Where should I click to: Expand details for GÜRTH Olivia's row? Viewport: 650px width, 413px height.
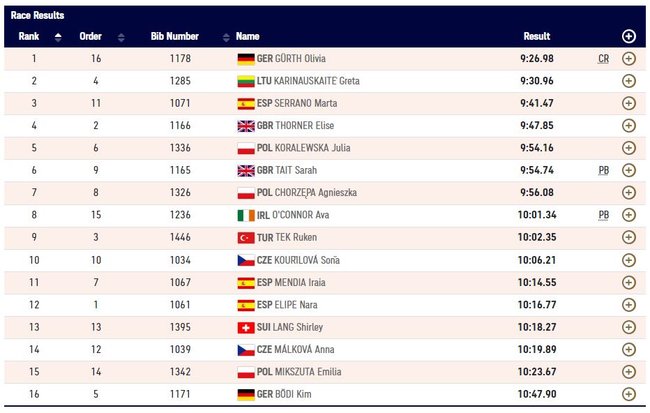click(628, 59)
